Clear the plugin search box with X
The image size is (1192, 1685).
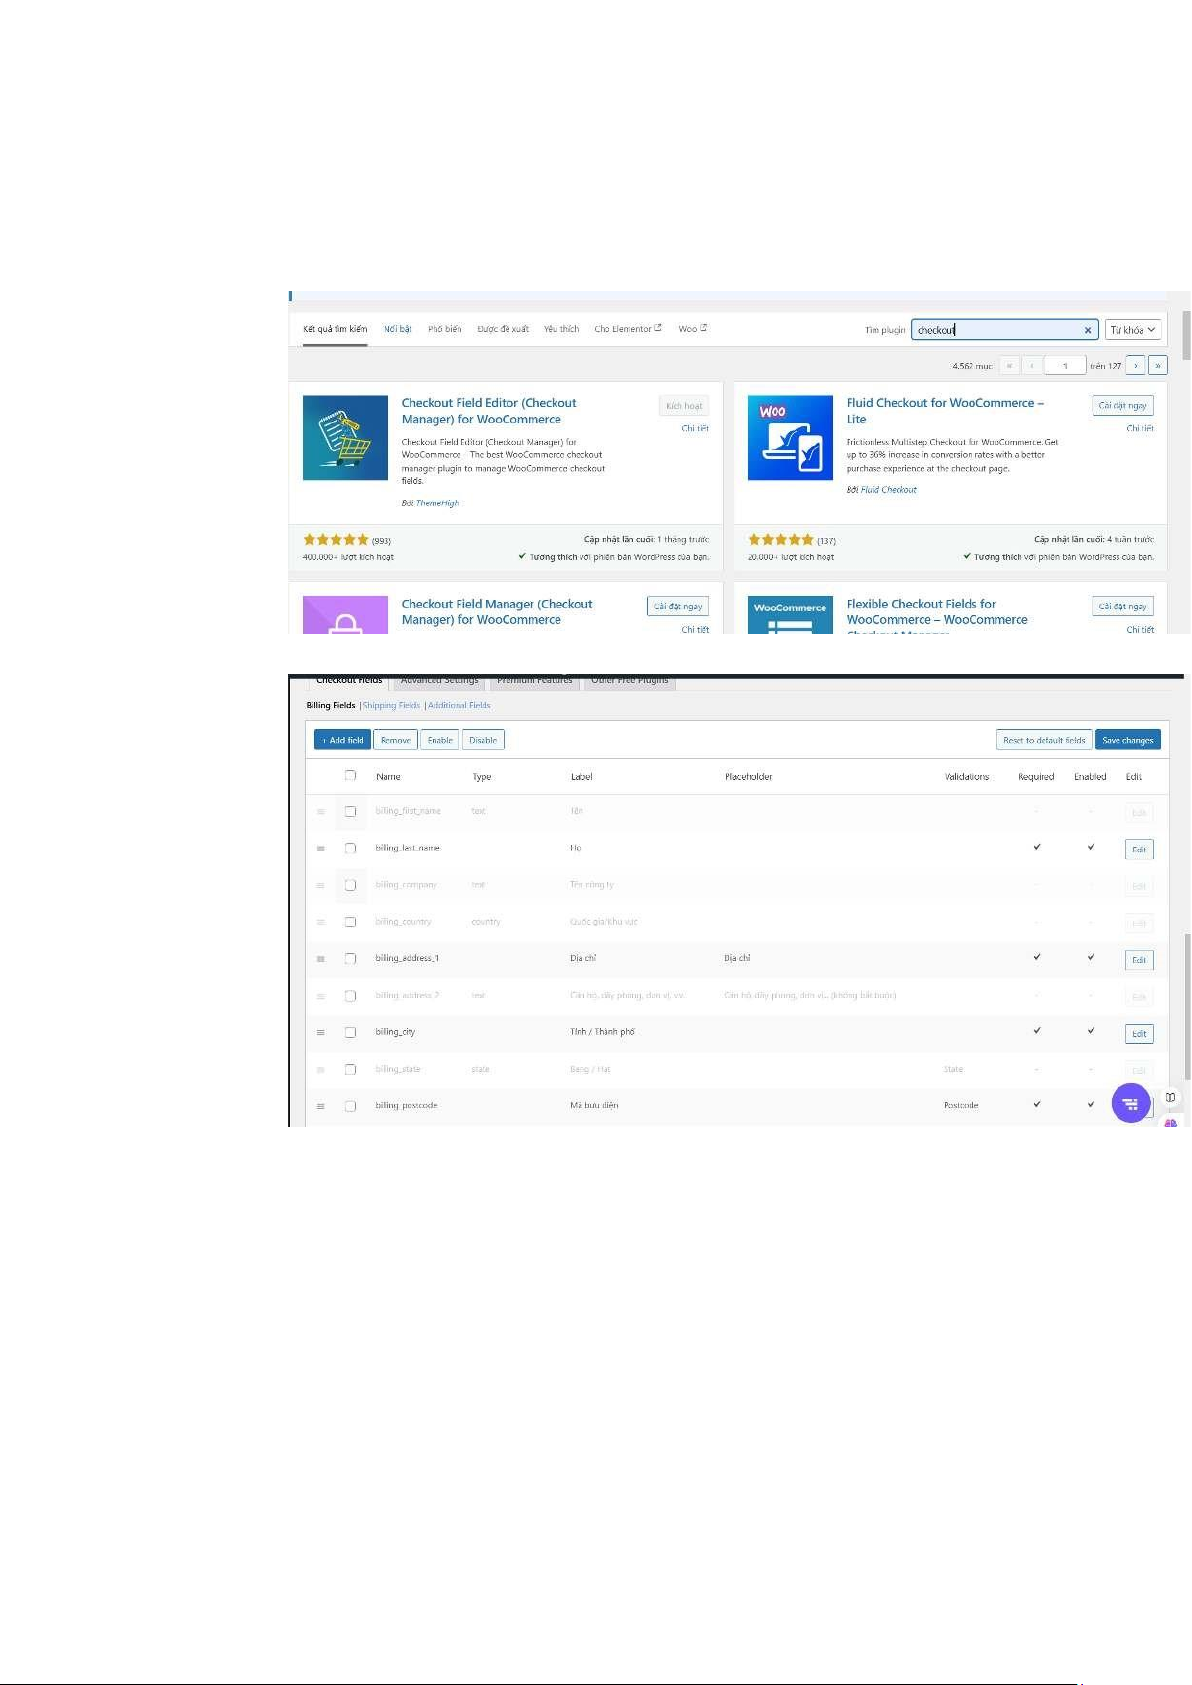pos(1088,330)
